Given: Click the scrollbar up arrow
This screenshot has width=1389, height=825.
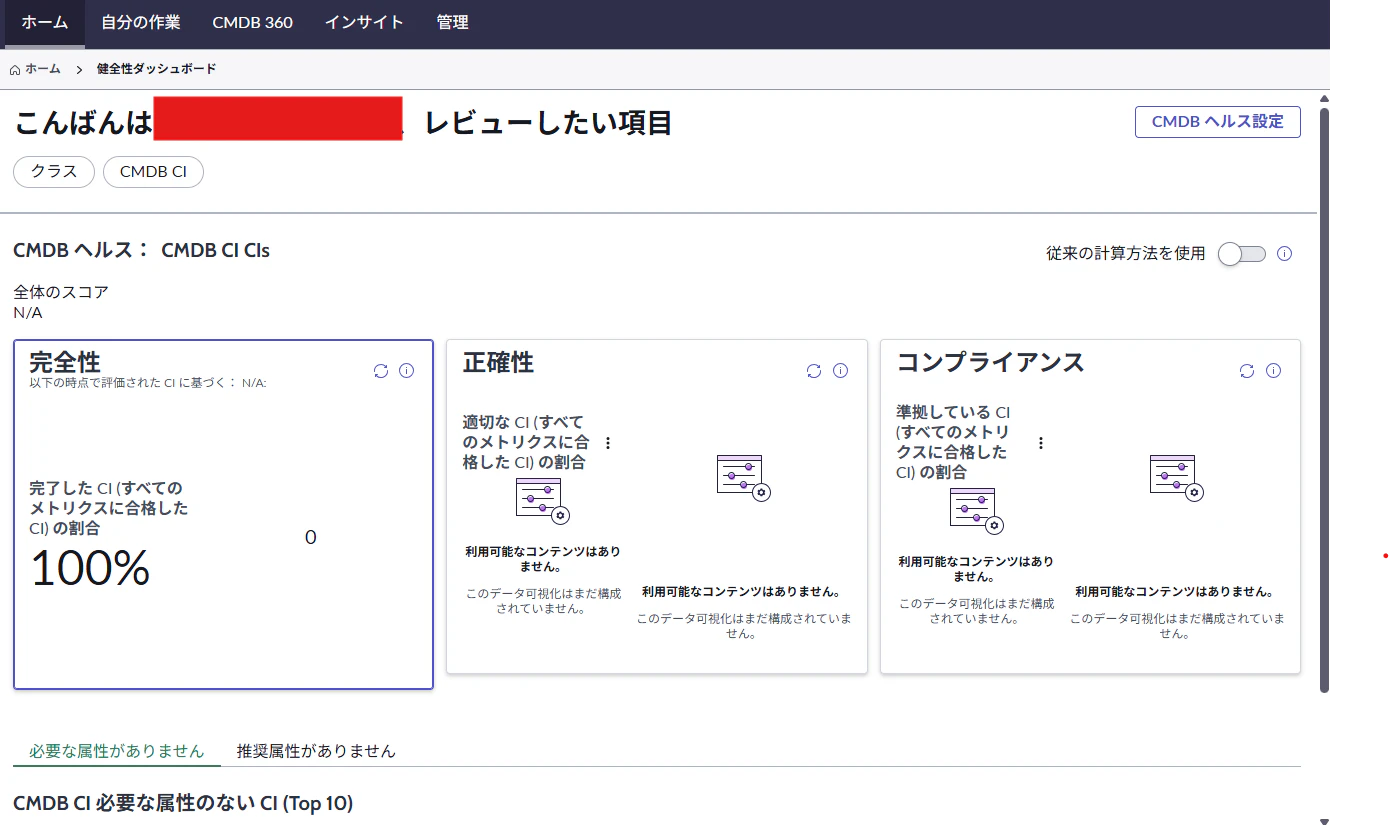Looking at the screenshot, I should (1325, 99).
